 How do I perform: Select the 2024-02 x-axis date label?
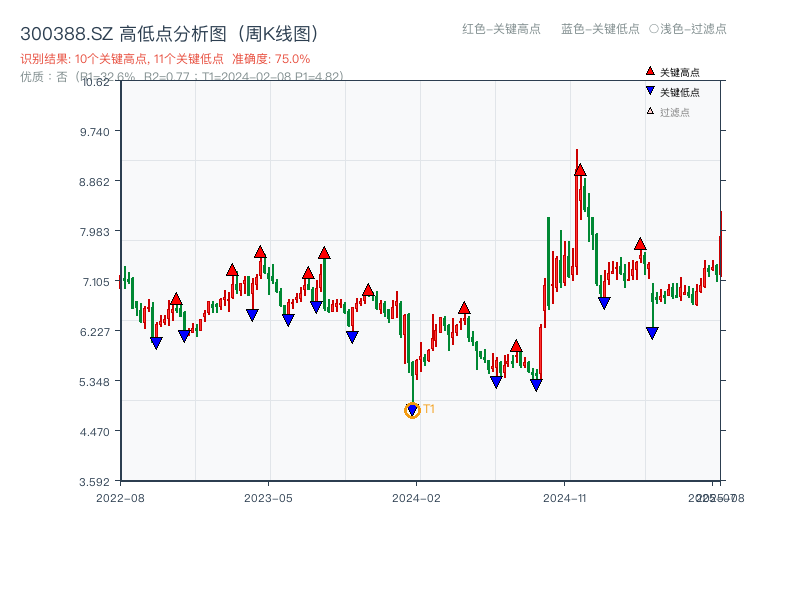[416, 497]
